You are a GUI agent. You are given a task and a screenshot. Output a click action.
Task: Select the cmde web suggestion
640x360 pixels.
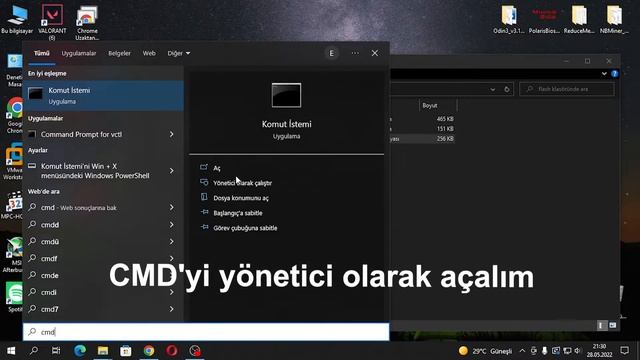click(96, 276)
